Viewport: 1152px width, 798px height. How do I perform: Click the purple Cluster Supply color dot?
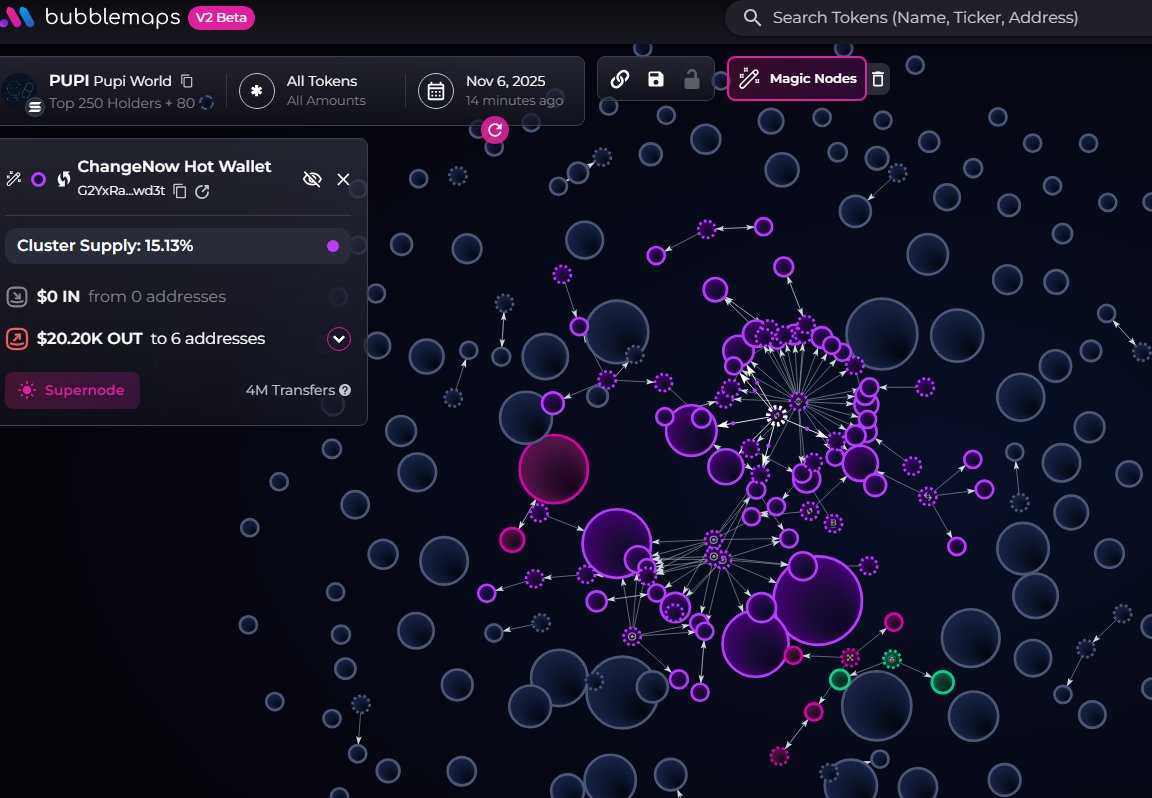[333, 246]
